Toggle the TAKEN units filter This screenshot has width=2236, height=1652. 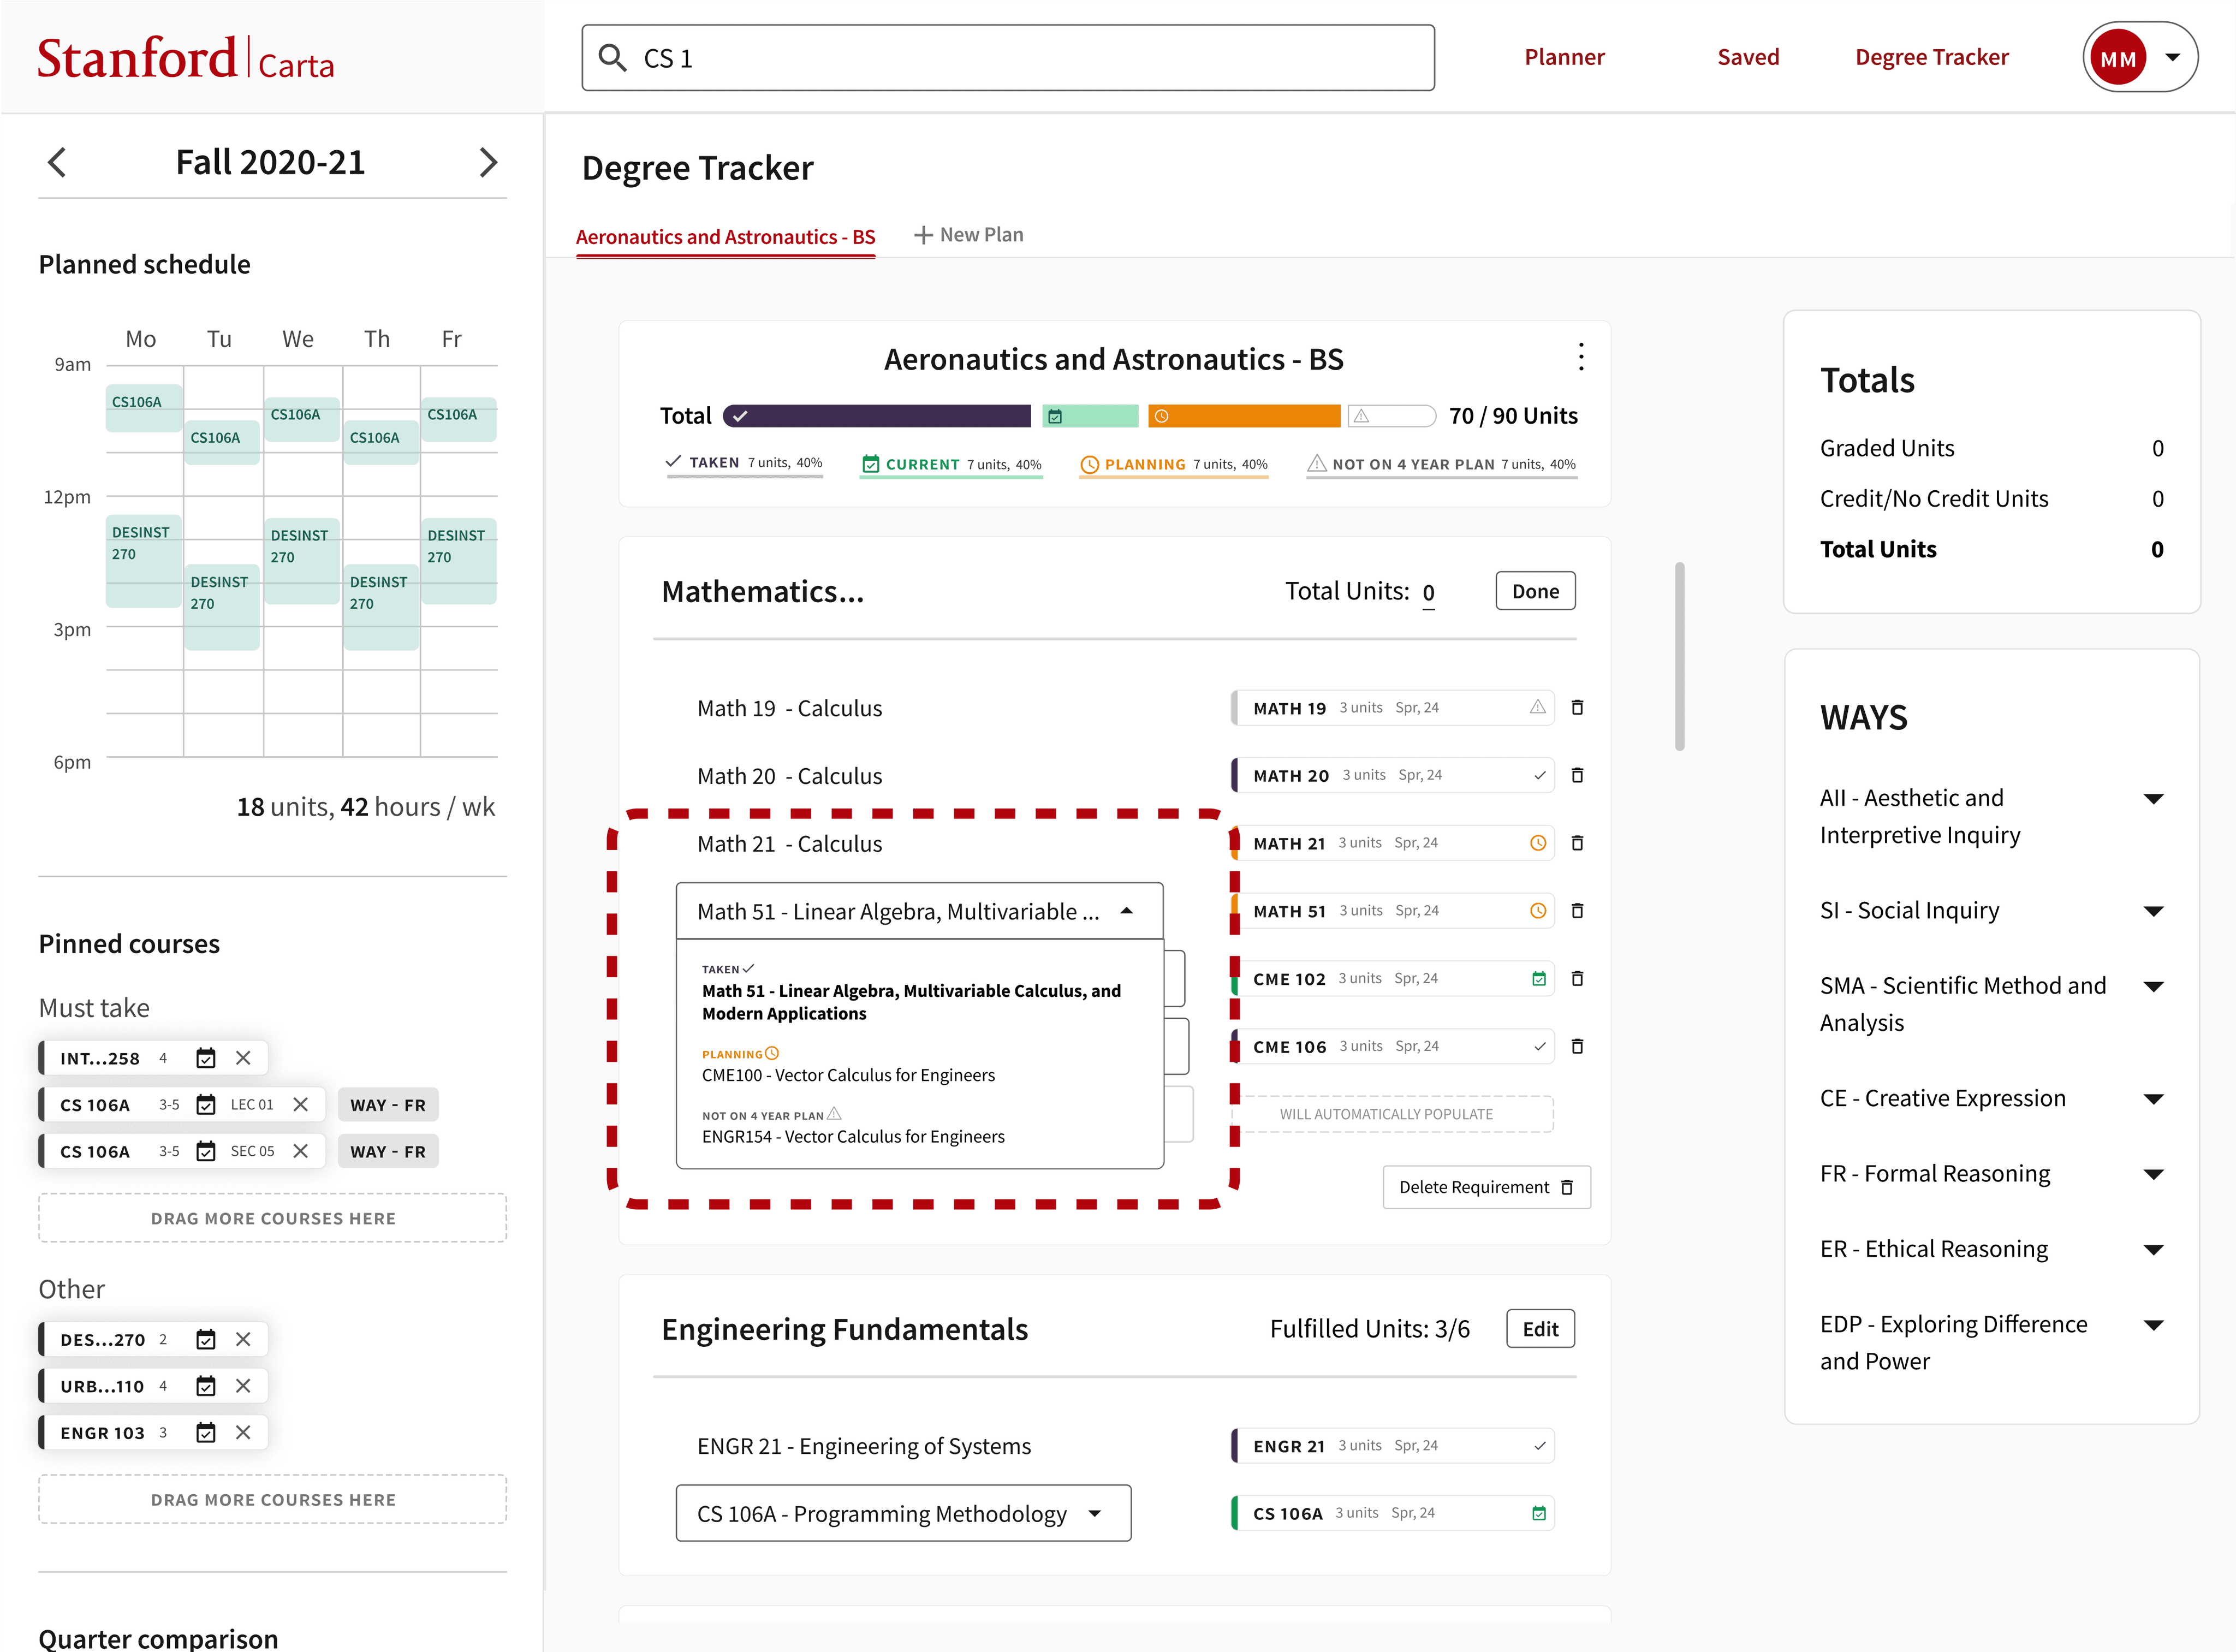point(744,463)
